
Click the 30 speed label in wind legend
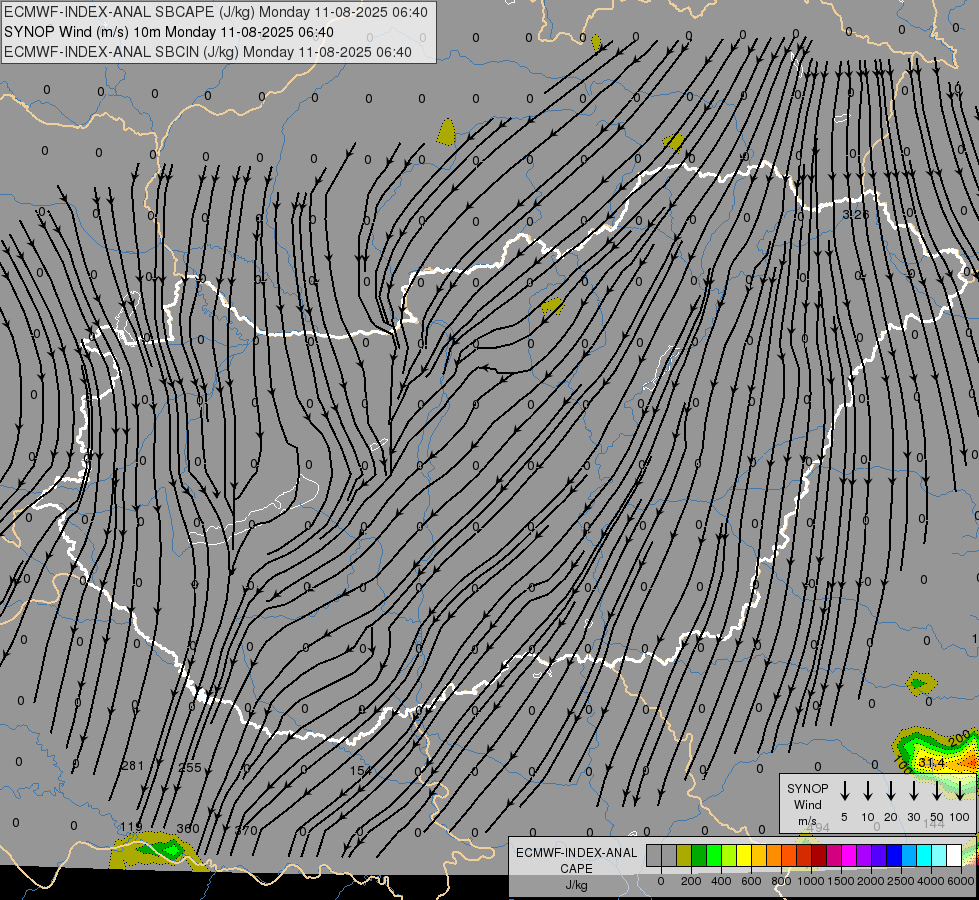pos(913,817)
